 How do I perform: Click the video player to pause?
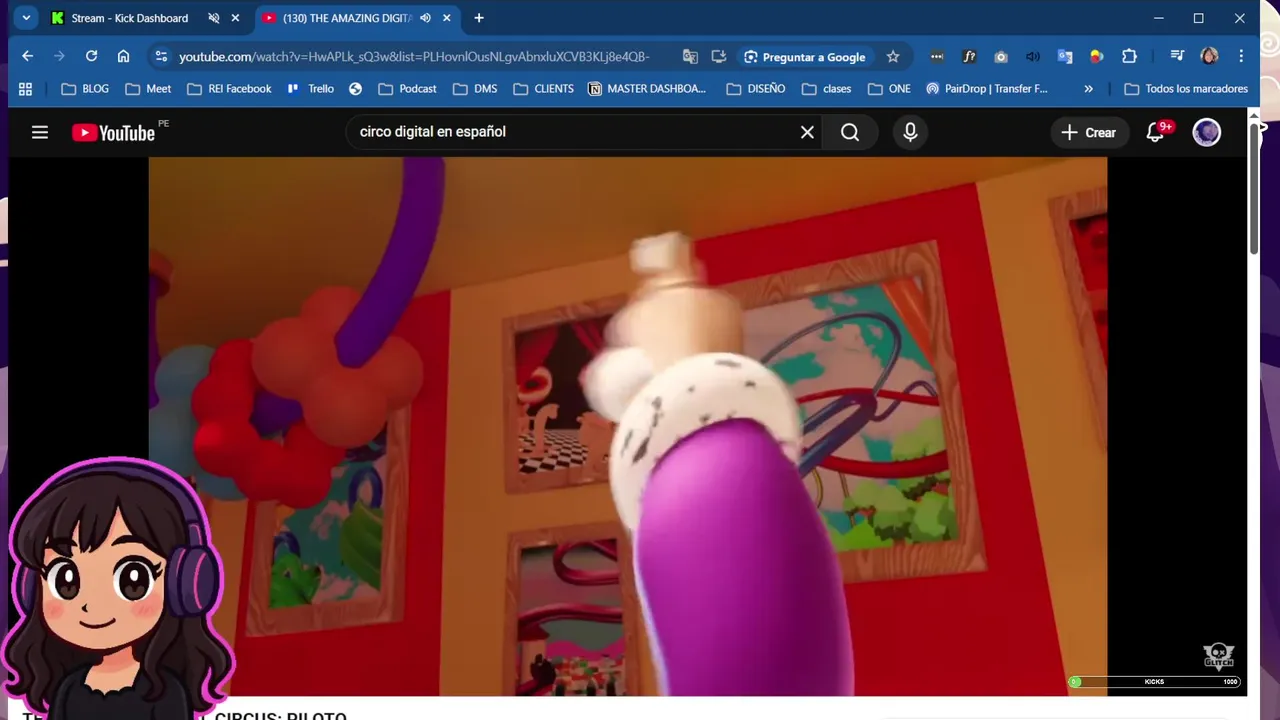pos(628,426)
